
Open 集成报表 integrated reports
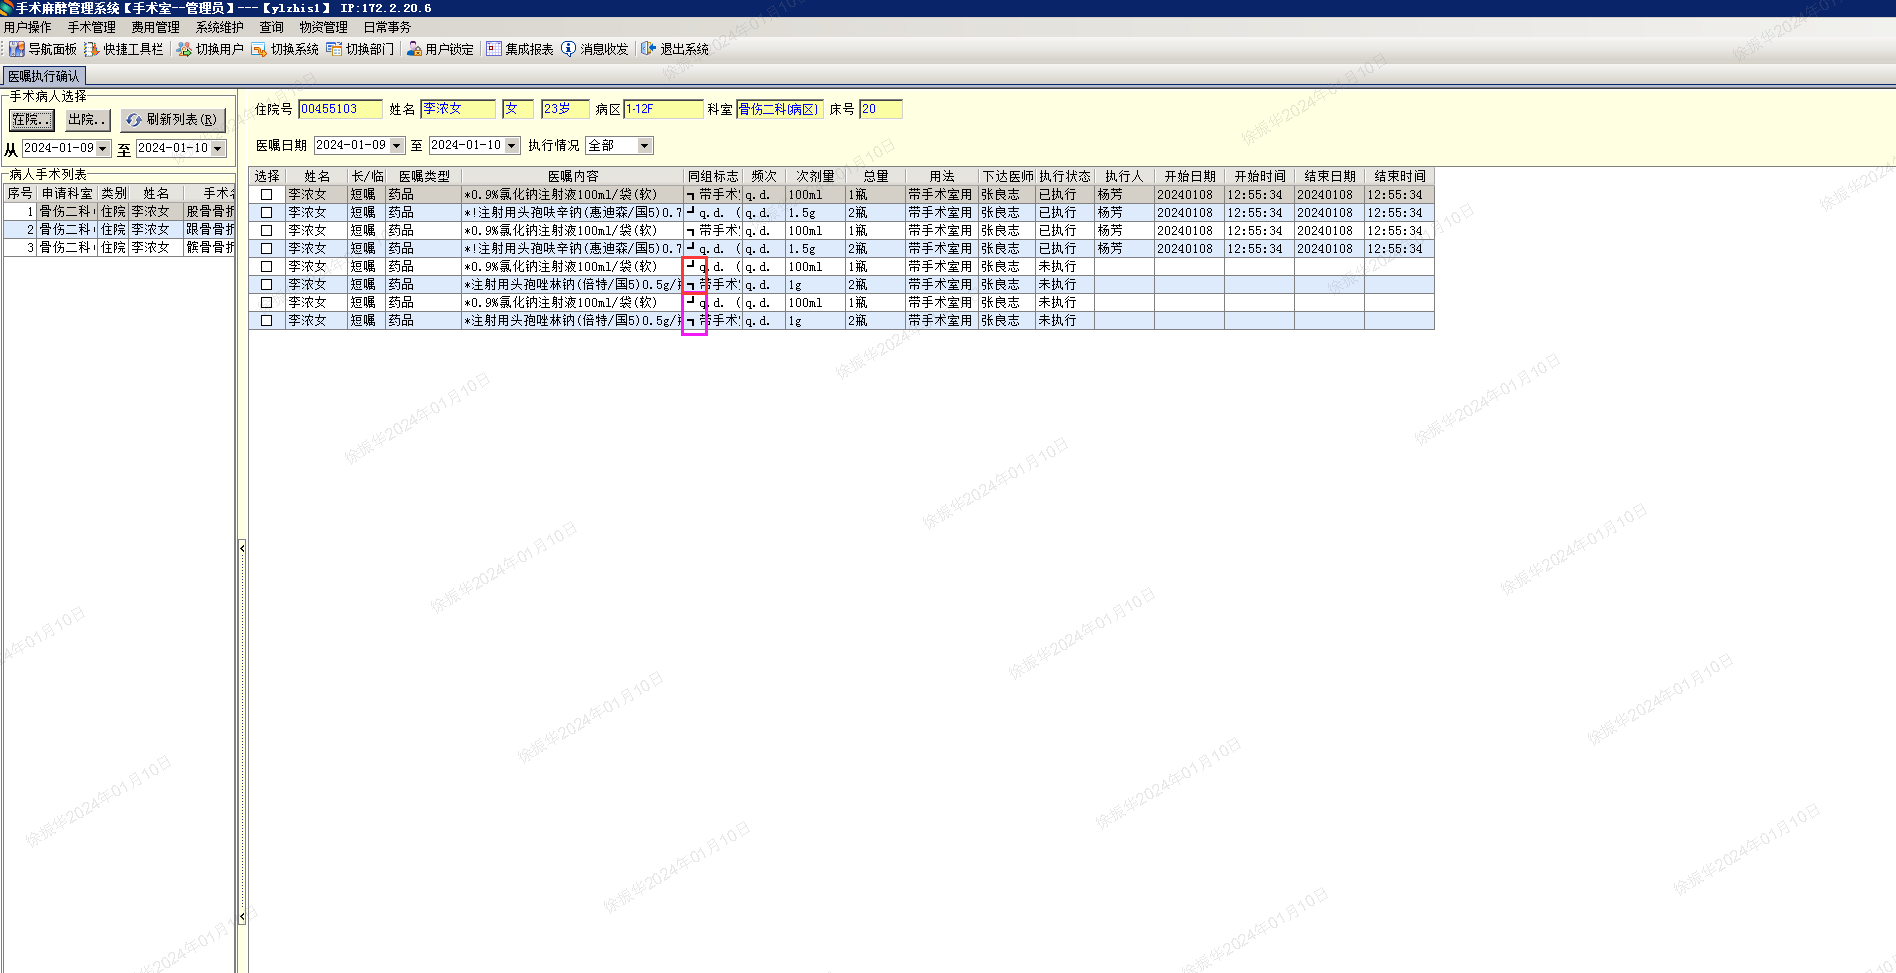click(x=520, y=49)
